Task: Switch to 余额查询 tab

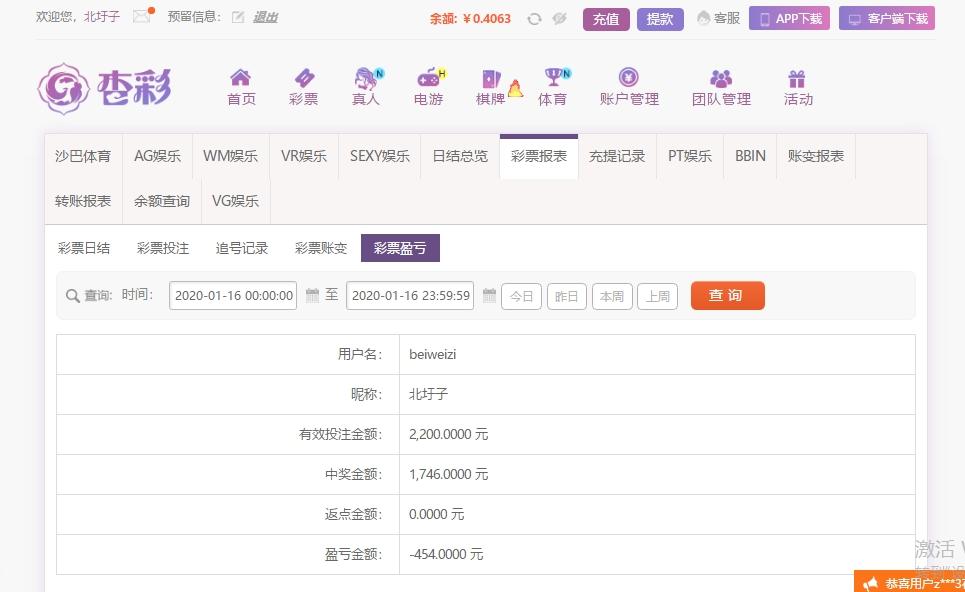Action: pyautogui.click(x=162, y=201)
